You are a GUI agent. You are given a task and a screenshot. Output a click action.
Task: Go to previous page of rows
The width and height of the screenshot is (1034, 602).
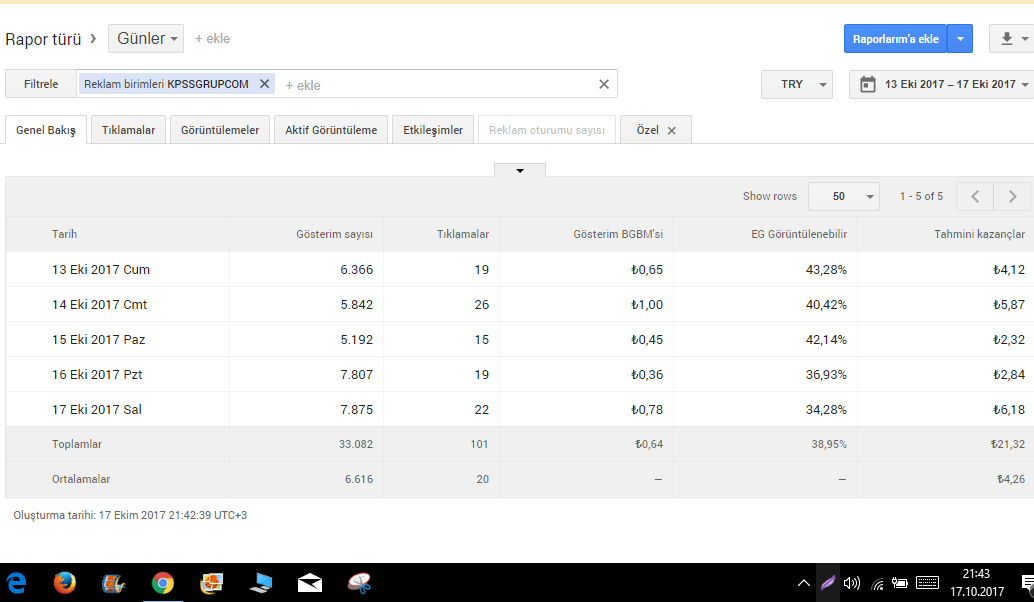[x=975, y=196]
